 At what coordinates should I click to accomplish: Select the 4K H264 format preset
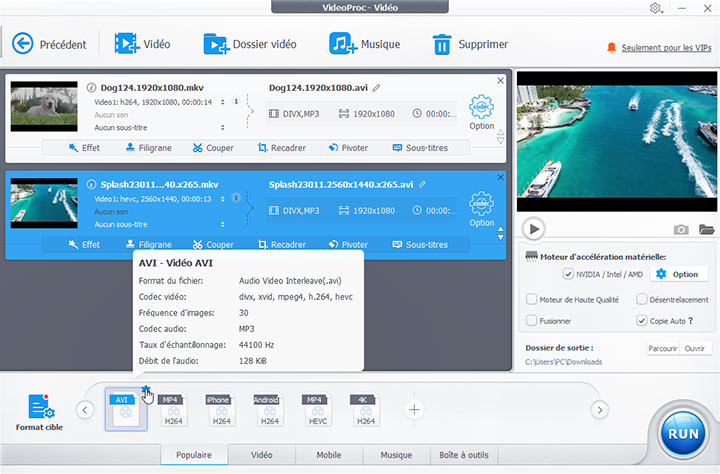click(366, 409)
